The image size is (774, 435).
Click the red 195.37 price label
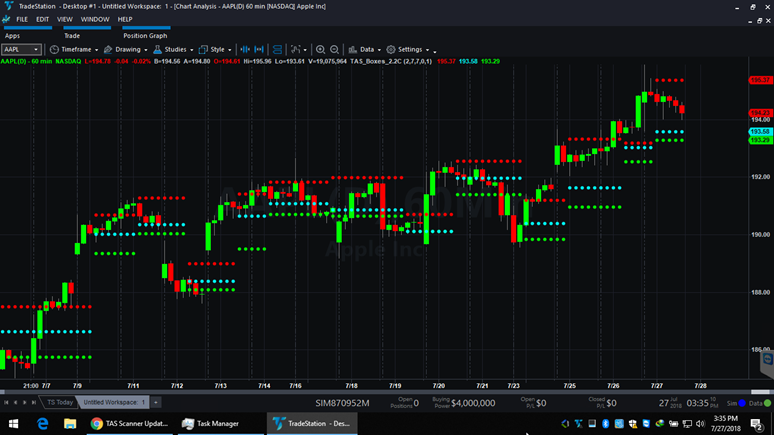pos(760,80)
